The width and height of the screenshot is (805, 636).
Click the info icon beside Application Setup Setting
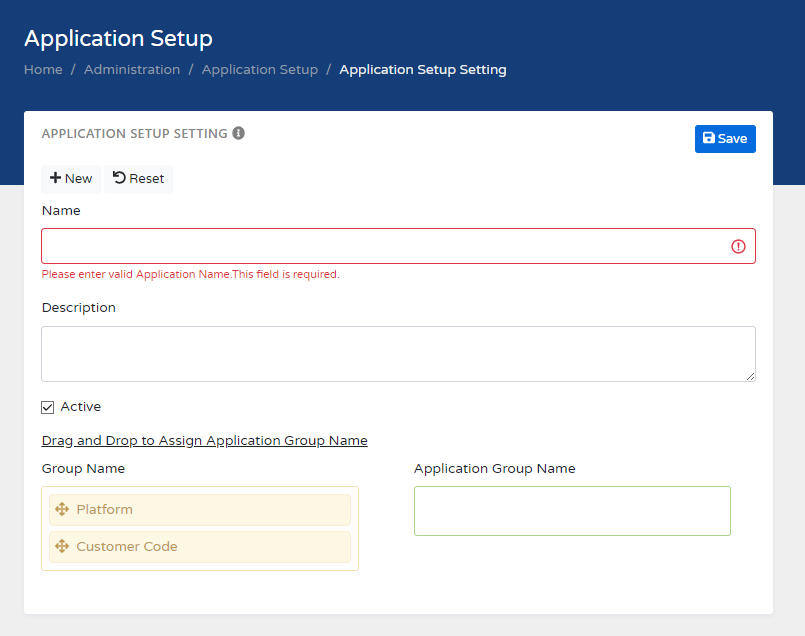pyautogui.click(x=239, y=133)
